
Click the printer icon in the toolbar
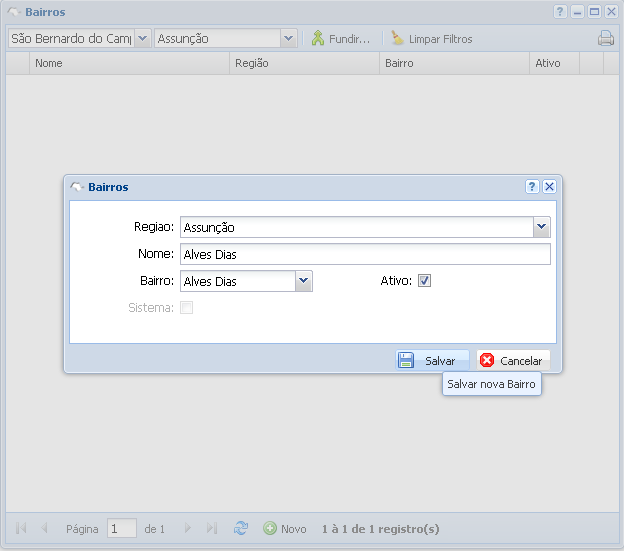pos(605,39)
